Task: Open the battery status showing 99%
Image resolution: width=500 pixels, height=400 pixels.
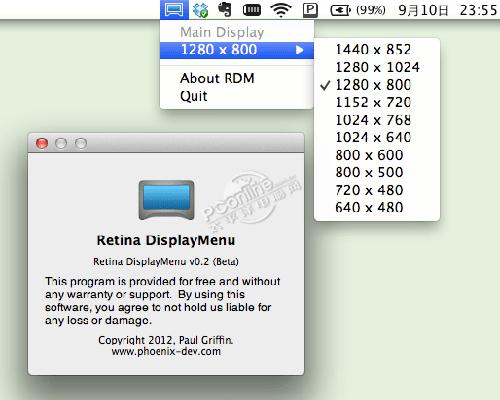Action: coord(358,10)
